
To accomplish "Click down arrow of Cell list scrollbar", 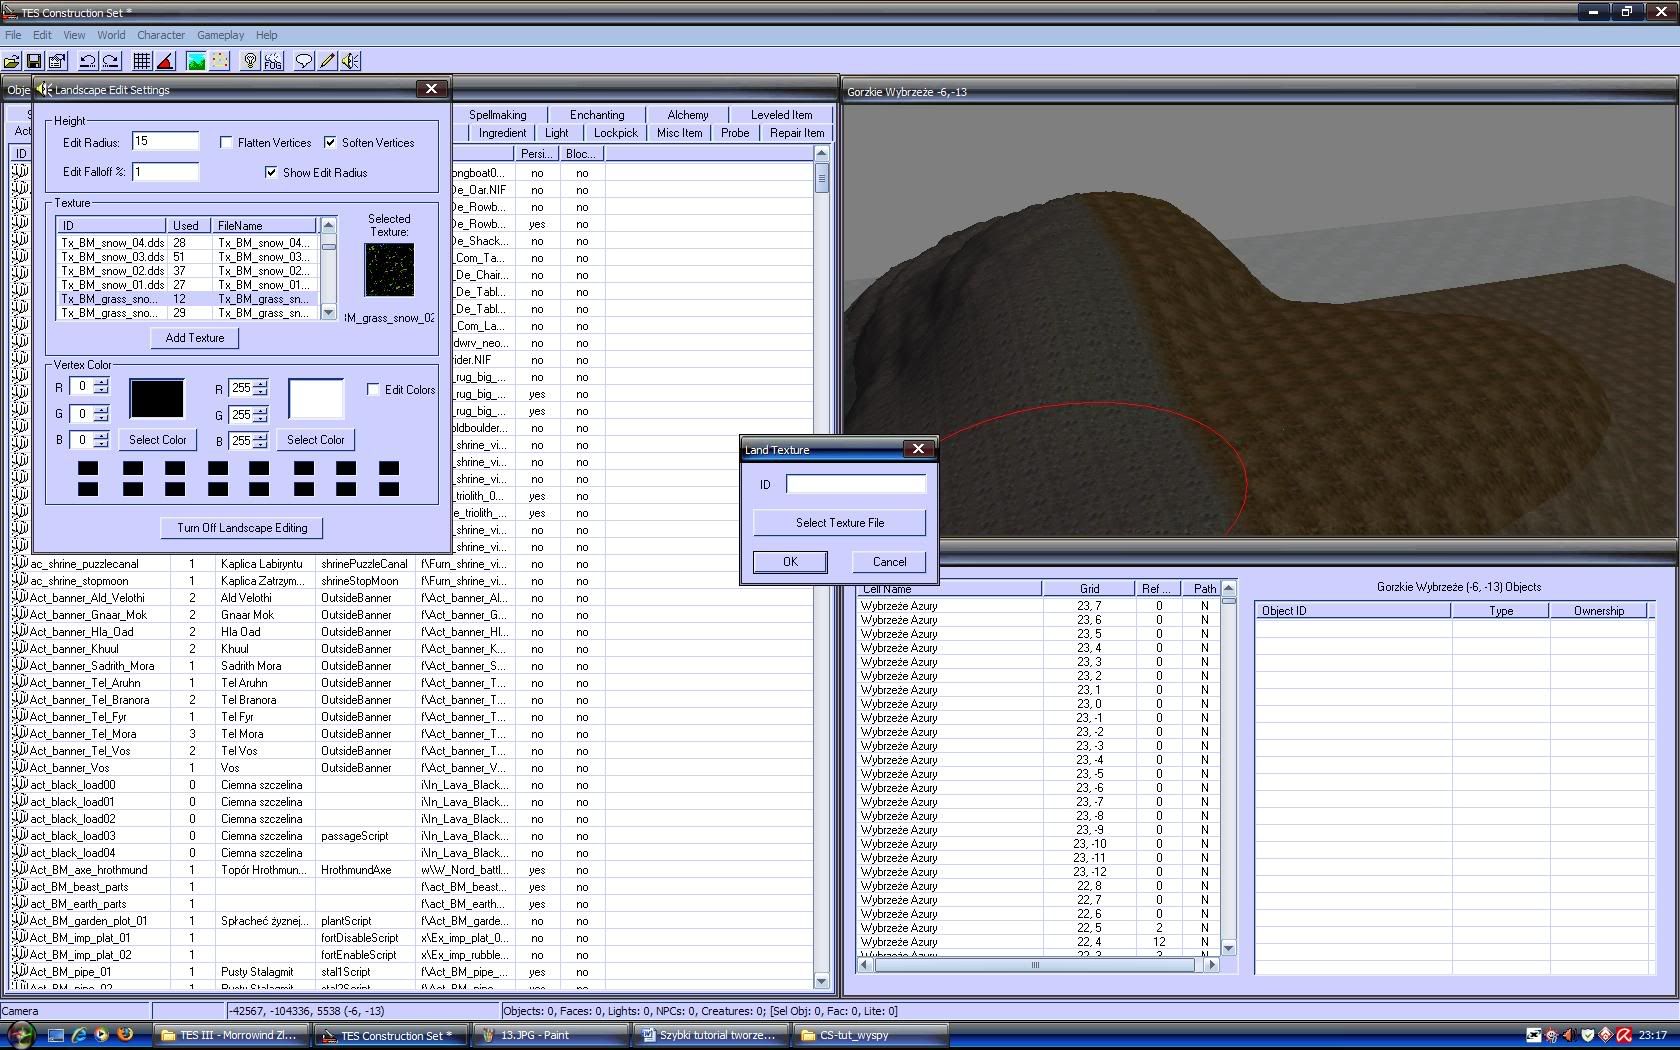I will coord(1228,948).
